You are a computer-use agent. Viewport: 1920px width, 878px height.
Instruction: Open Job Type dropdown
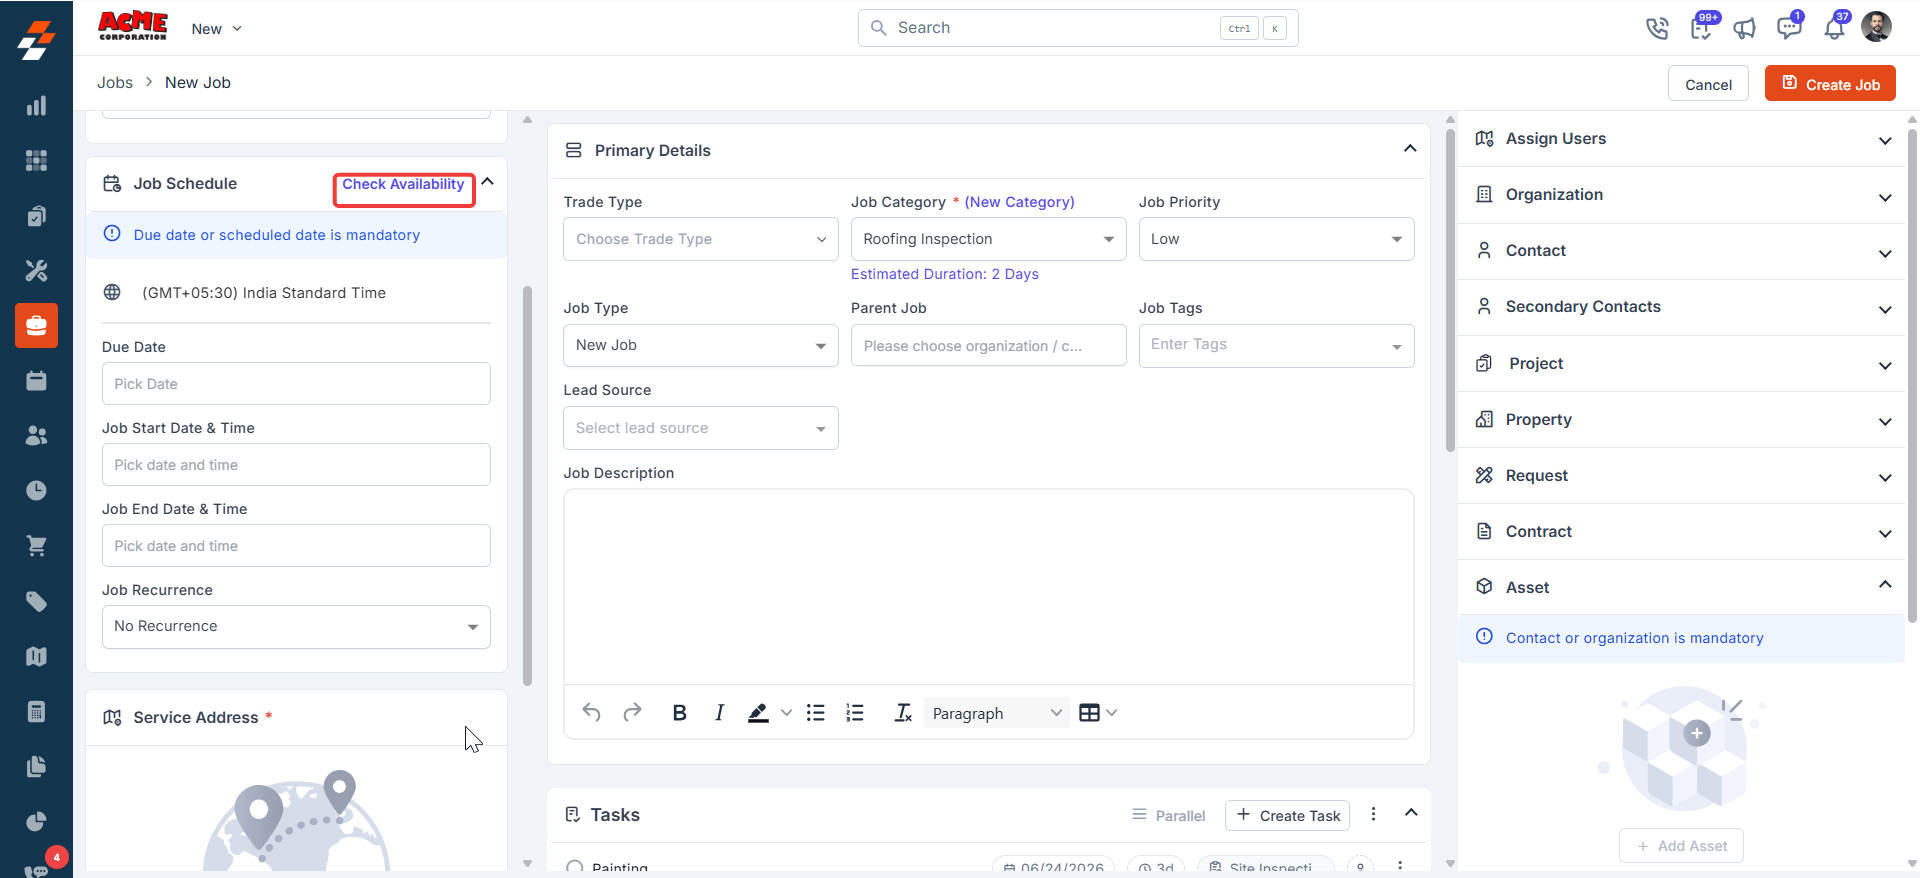click(x=700, y=345)
